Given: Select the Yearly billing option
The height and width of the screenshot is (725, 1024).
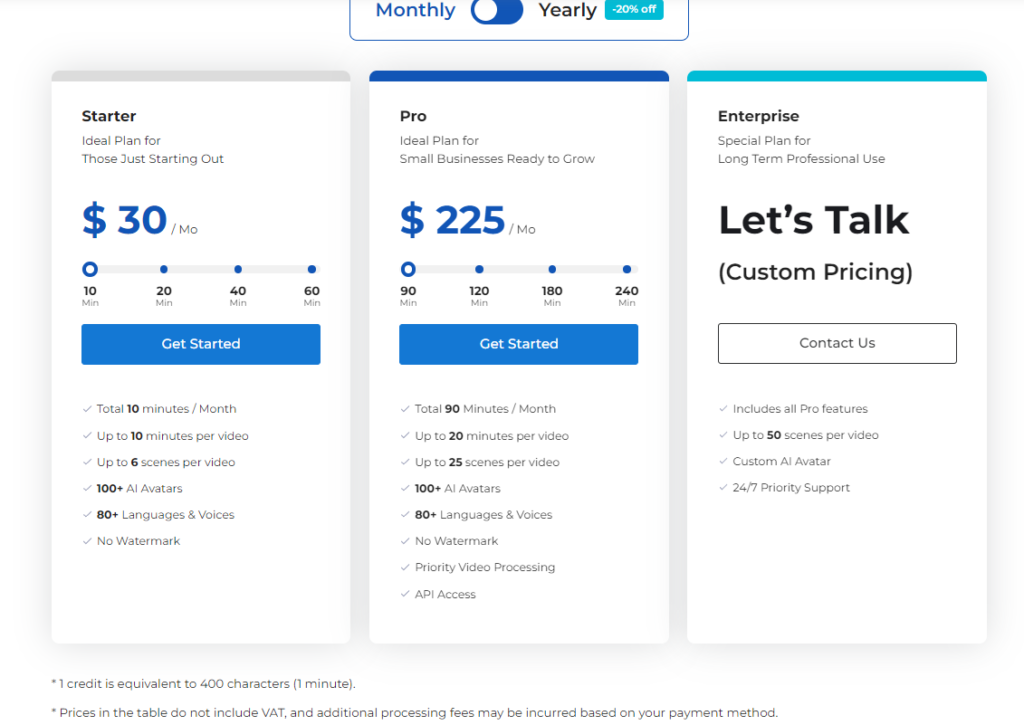Looking at the screenshot, I should (x=567, y=11).
